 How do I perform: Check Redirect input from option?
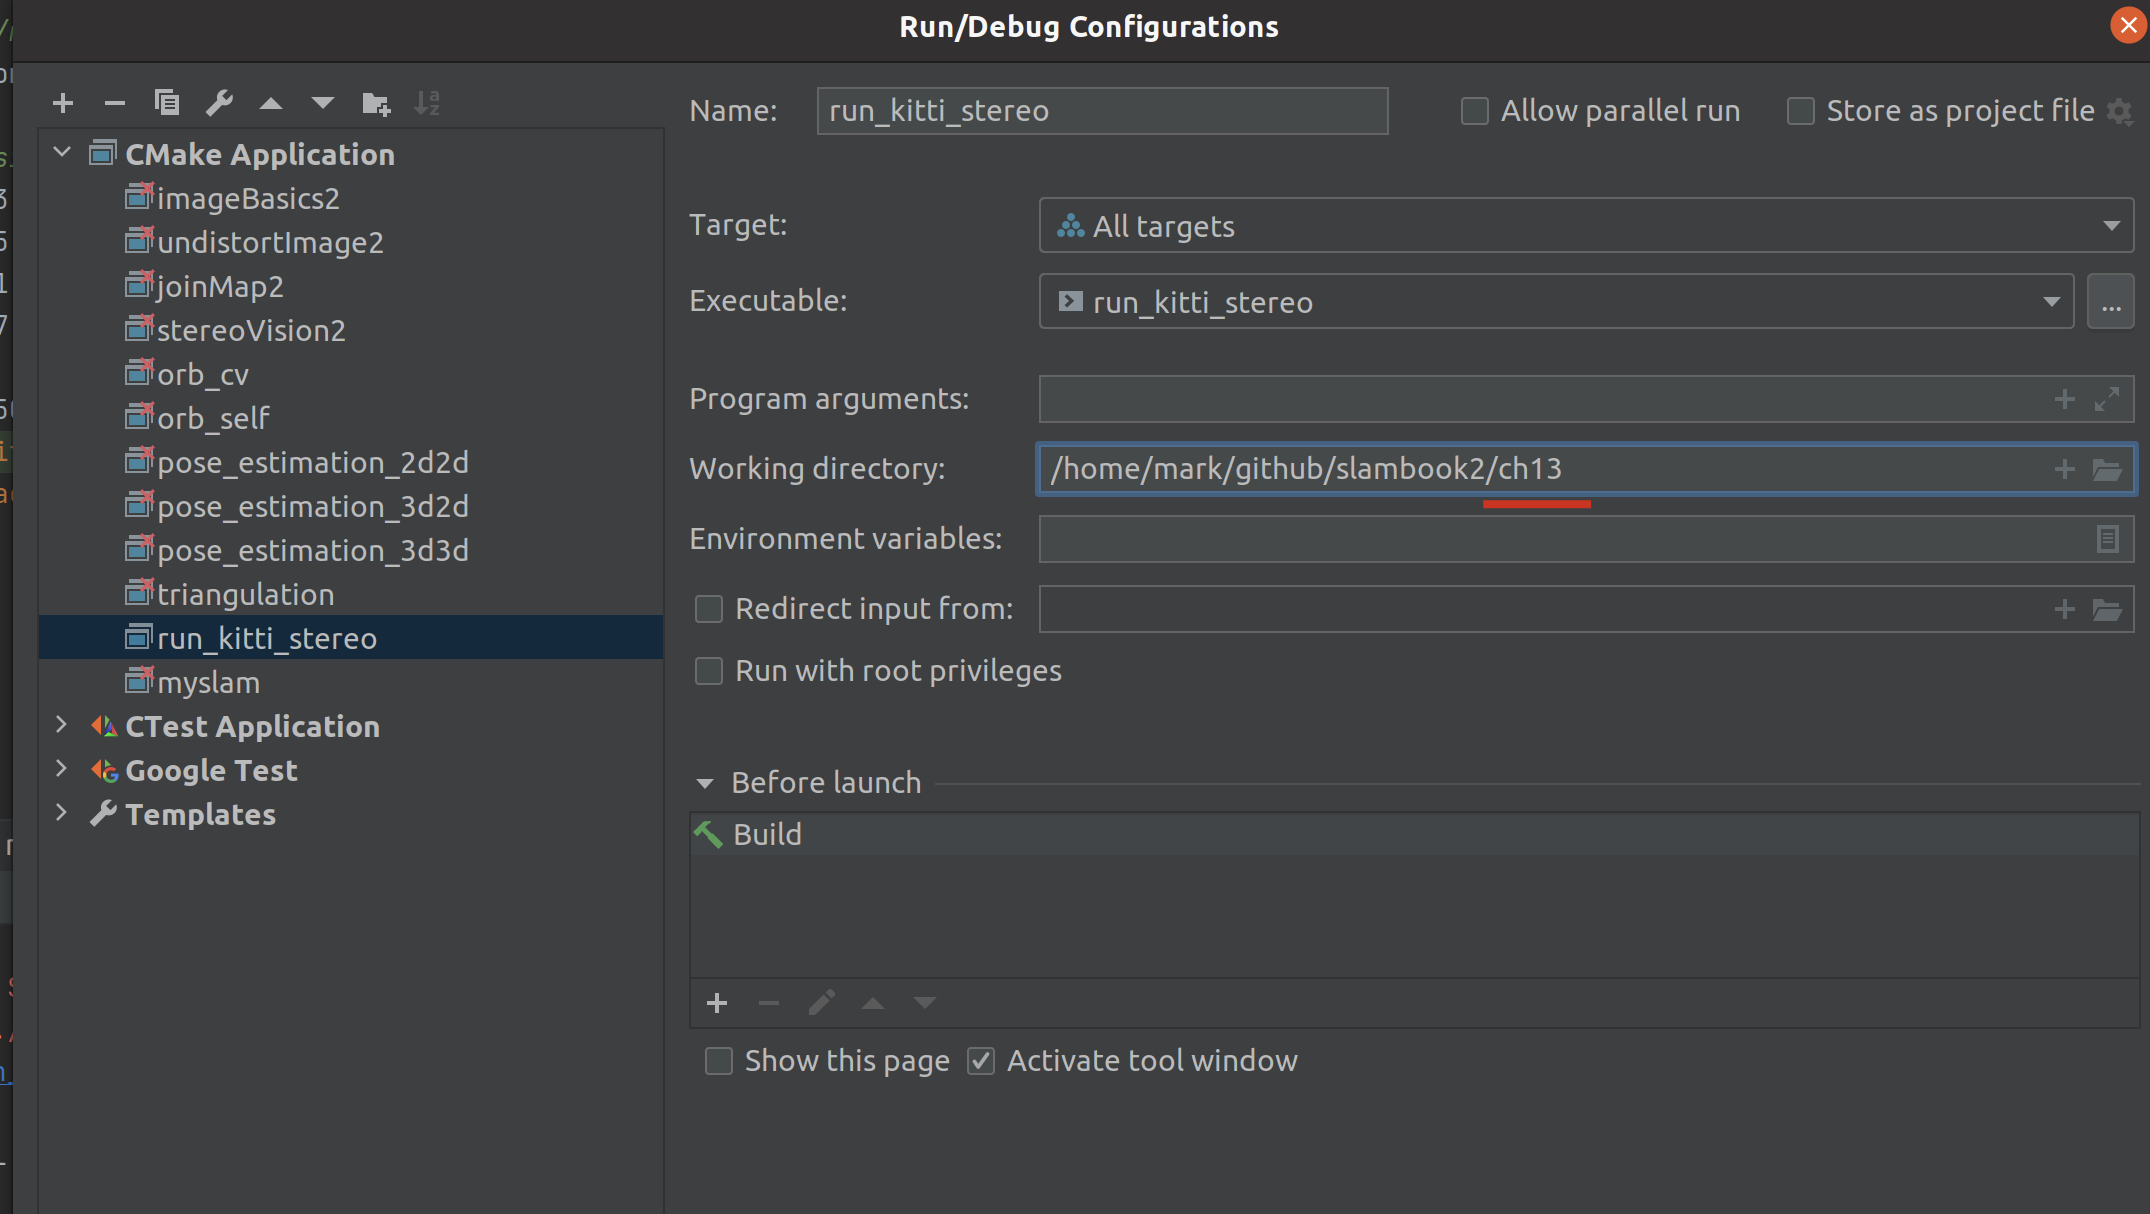709,609
